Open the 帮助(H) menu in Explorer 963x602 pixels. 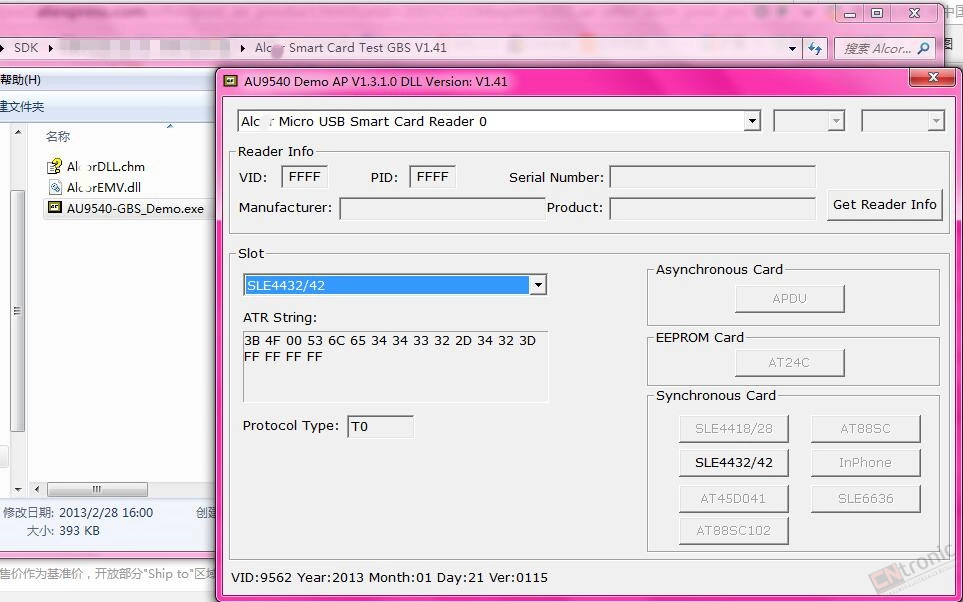pyautogui.click(x=20, y=80)
